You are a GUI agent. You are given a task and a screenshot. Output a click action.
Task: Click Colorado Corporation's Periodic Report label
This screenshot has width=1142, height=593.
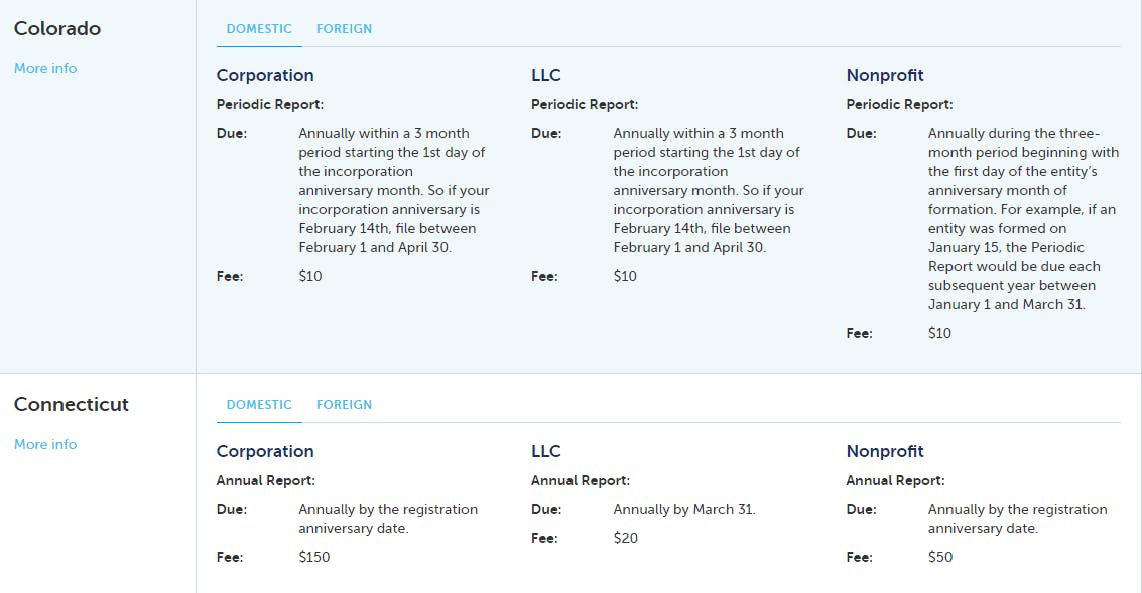(270, 104)
